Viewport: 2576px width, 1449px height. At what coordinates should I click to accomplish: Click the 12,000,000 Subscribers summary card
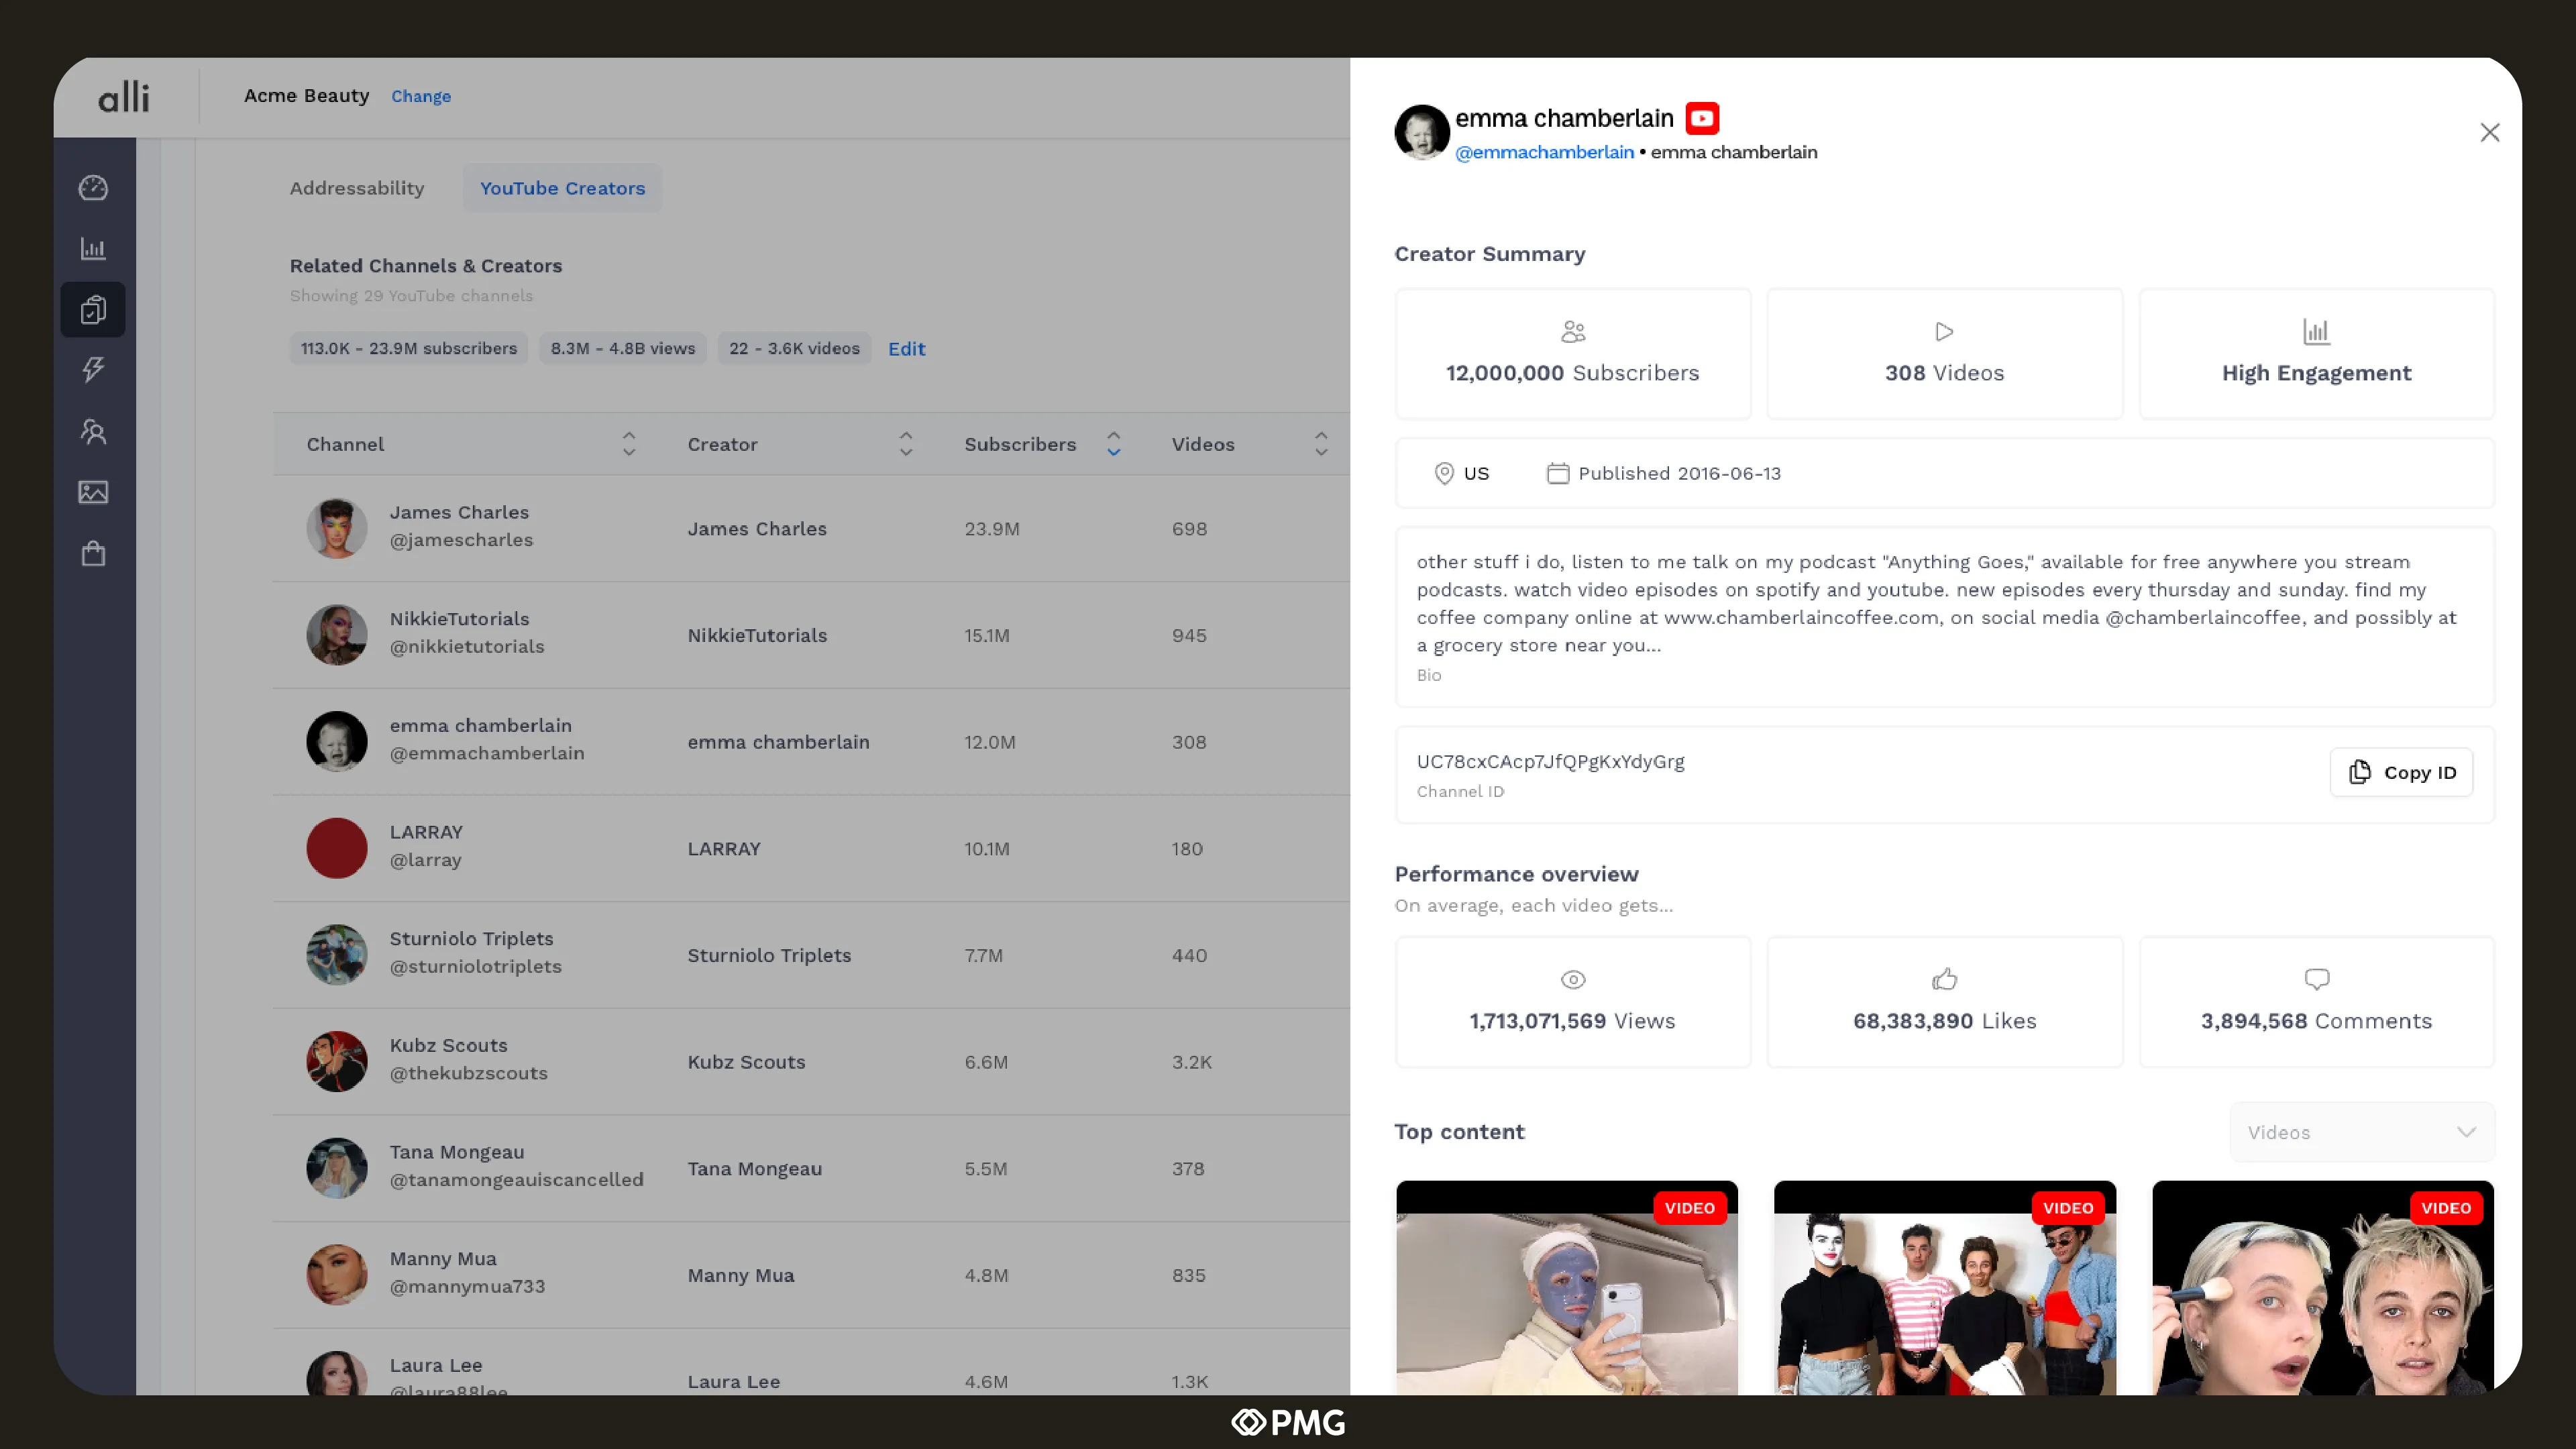click(1573, 354)
